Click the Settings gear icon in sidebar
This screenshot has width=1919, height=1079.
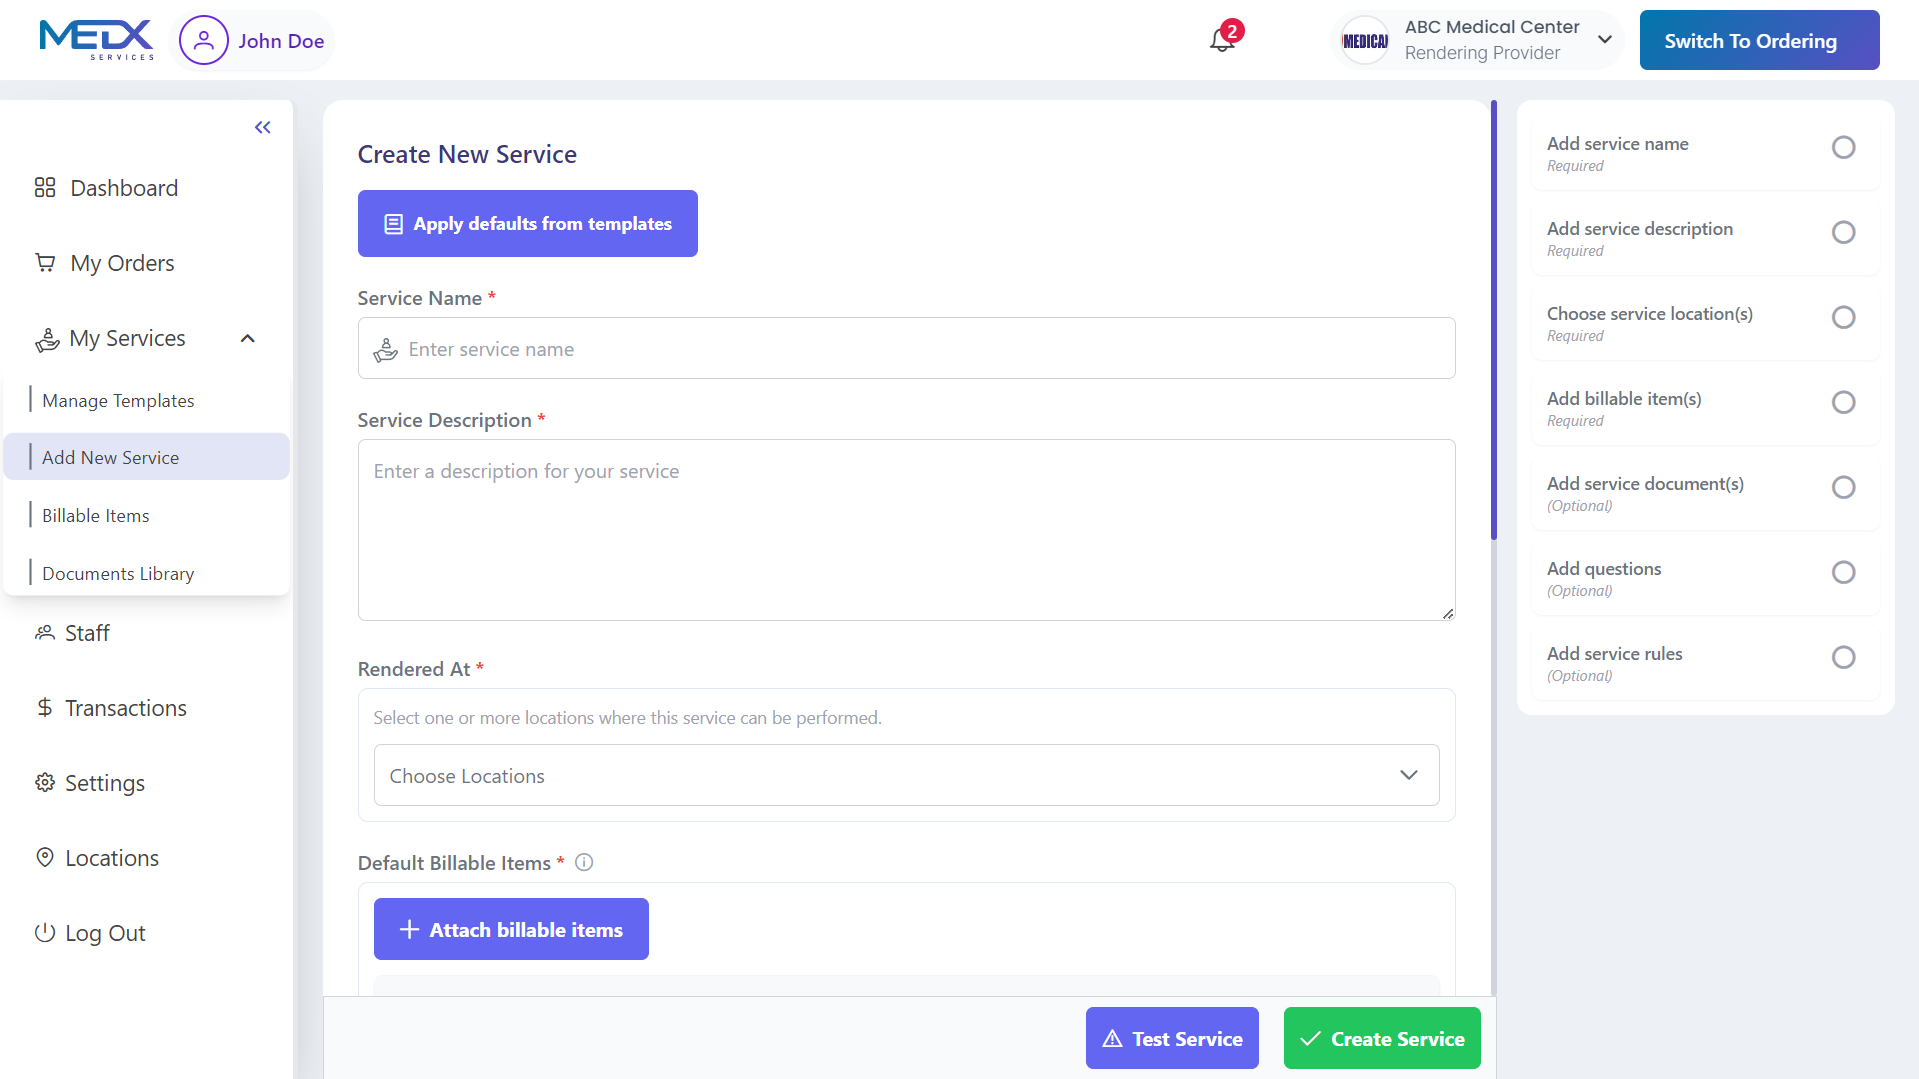click(45, 783)
